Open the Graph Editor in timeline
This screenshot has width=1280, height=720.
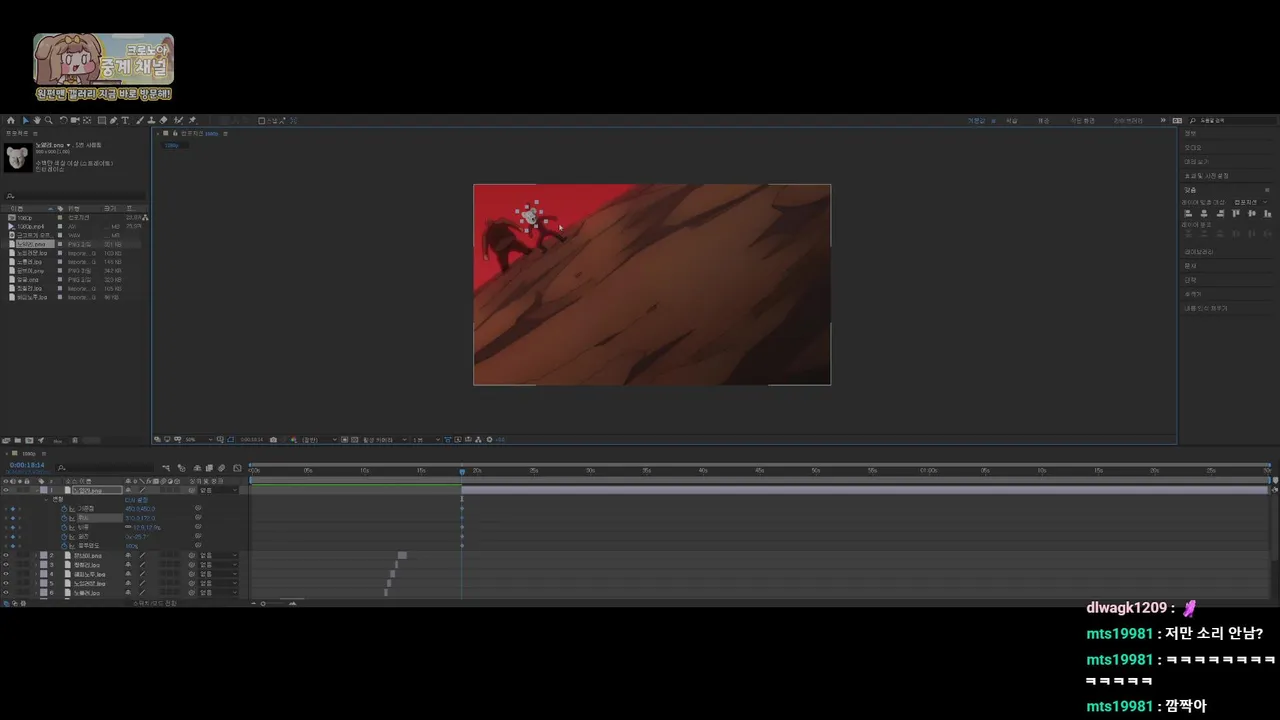[x=237, y=468]
